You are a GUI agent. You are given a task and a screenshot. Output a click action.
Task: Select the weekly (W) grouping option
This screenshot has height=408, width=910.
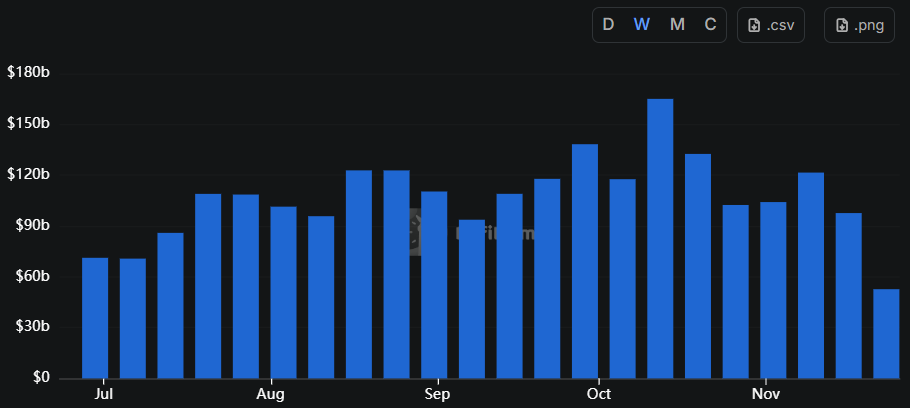642,25
